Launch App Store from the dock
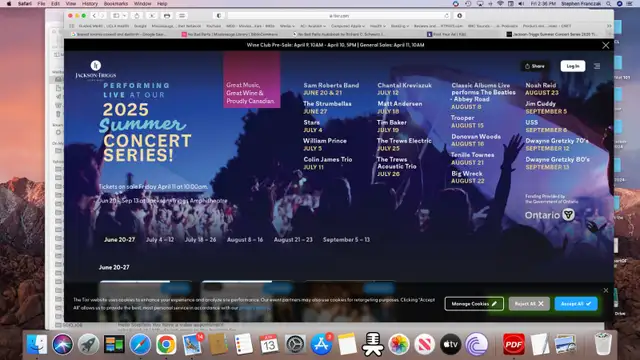This screenshot has height=360, width=640. (322, 344)
